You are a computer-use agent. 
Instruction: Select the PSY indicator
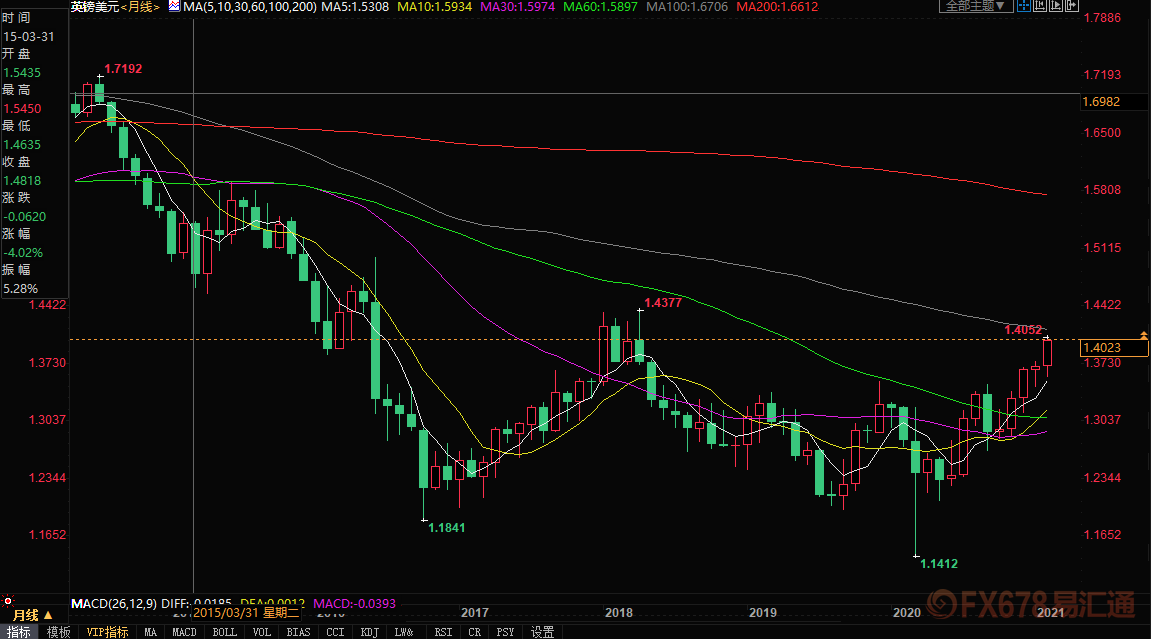(x=505, y=632)
